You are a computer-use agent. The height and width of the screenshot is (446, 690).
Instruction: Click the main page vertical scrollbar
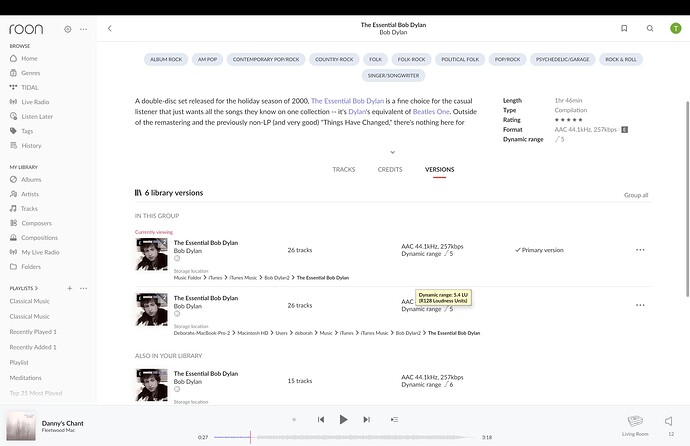click(687, 199)
